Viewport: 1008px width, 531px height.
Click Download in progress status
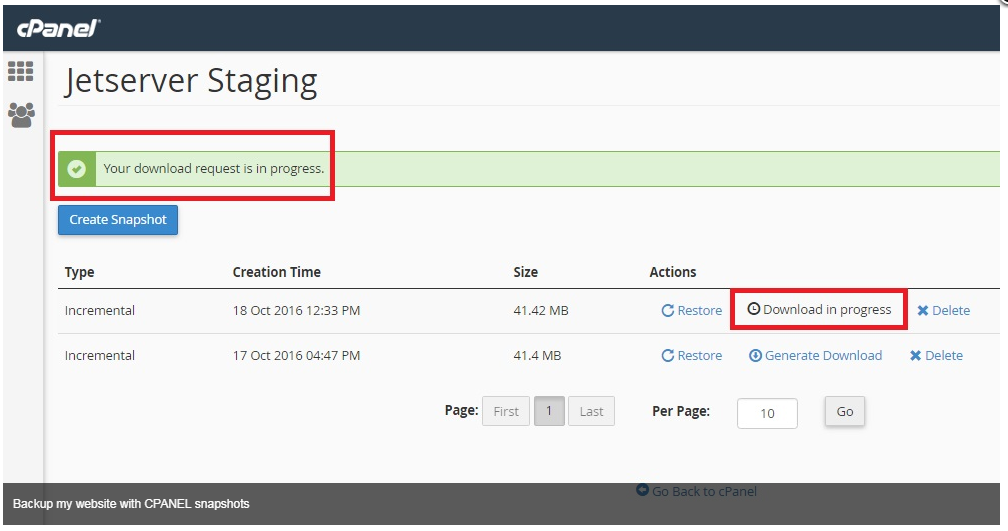tap(819, 310)
